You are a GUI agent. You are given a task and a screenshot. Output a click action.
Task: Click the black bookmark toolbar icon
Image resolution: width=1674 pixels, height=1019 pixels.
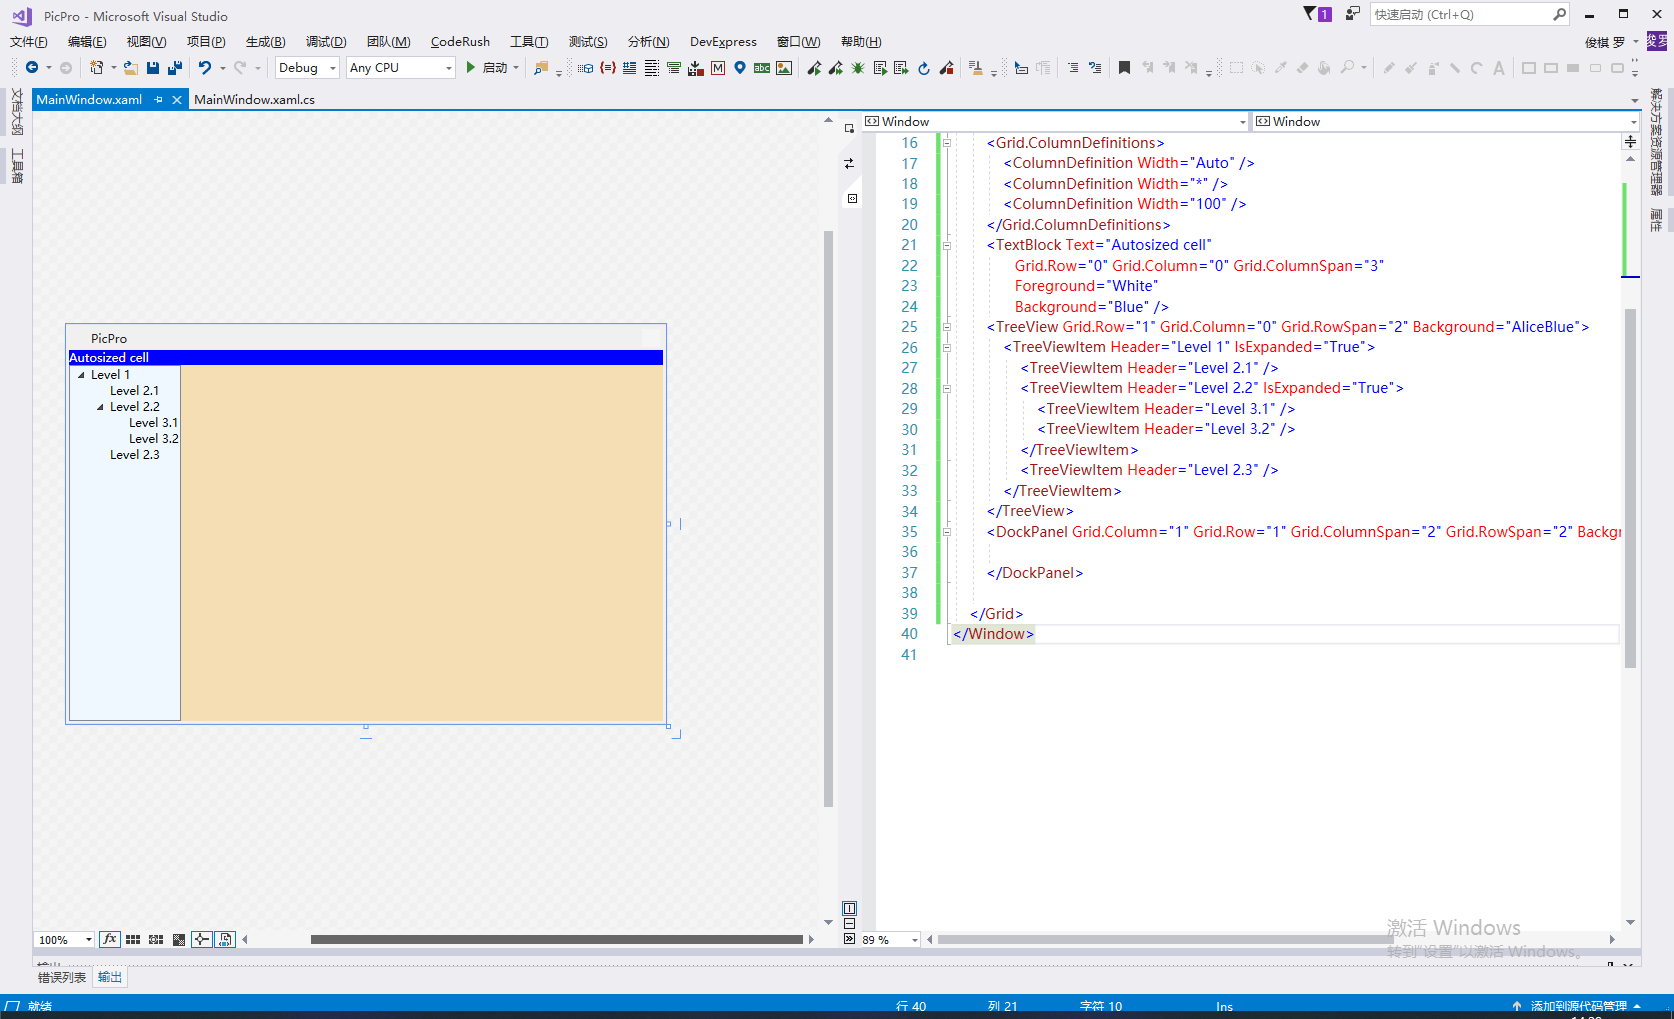tap(1124, 68)
